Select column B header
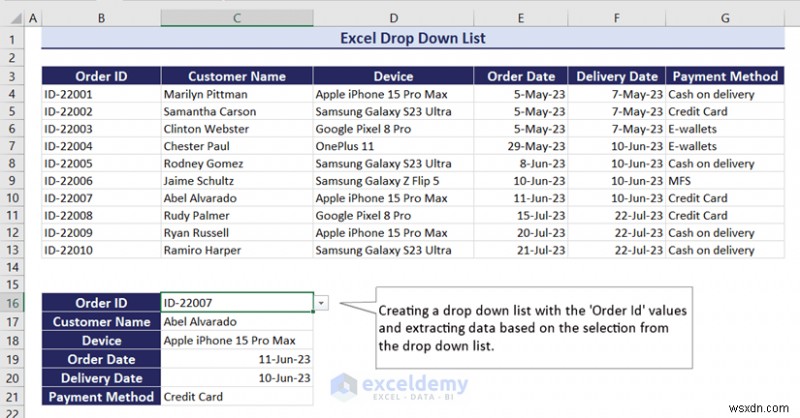Image resolution: width=800 pixels, height=418 pixels. 101,18
